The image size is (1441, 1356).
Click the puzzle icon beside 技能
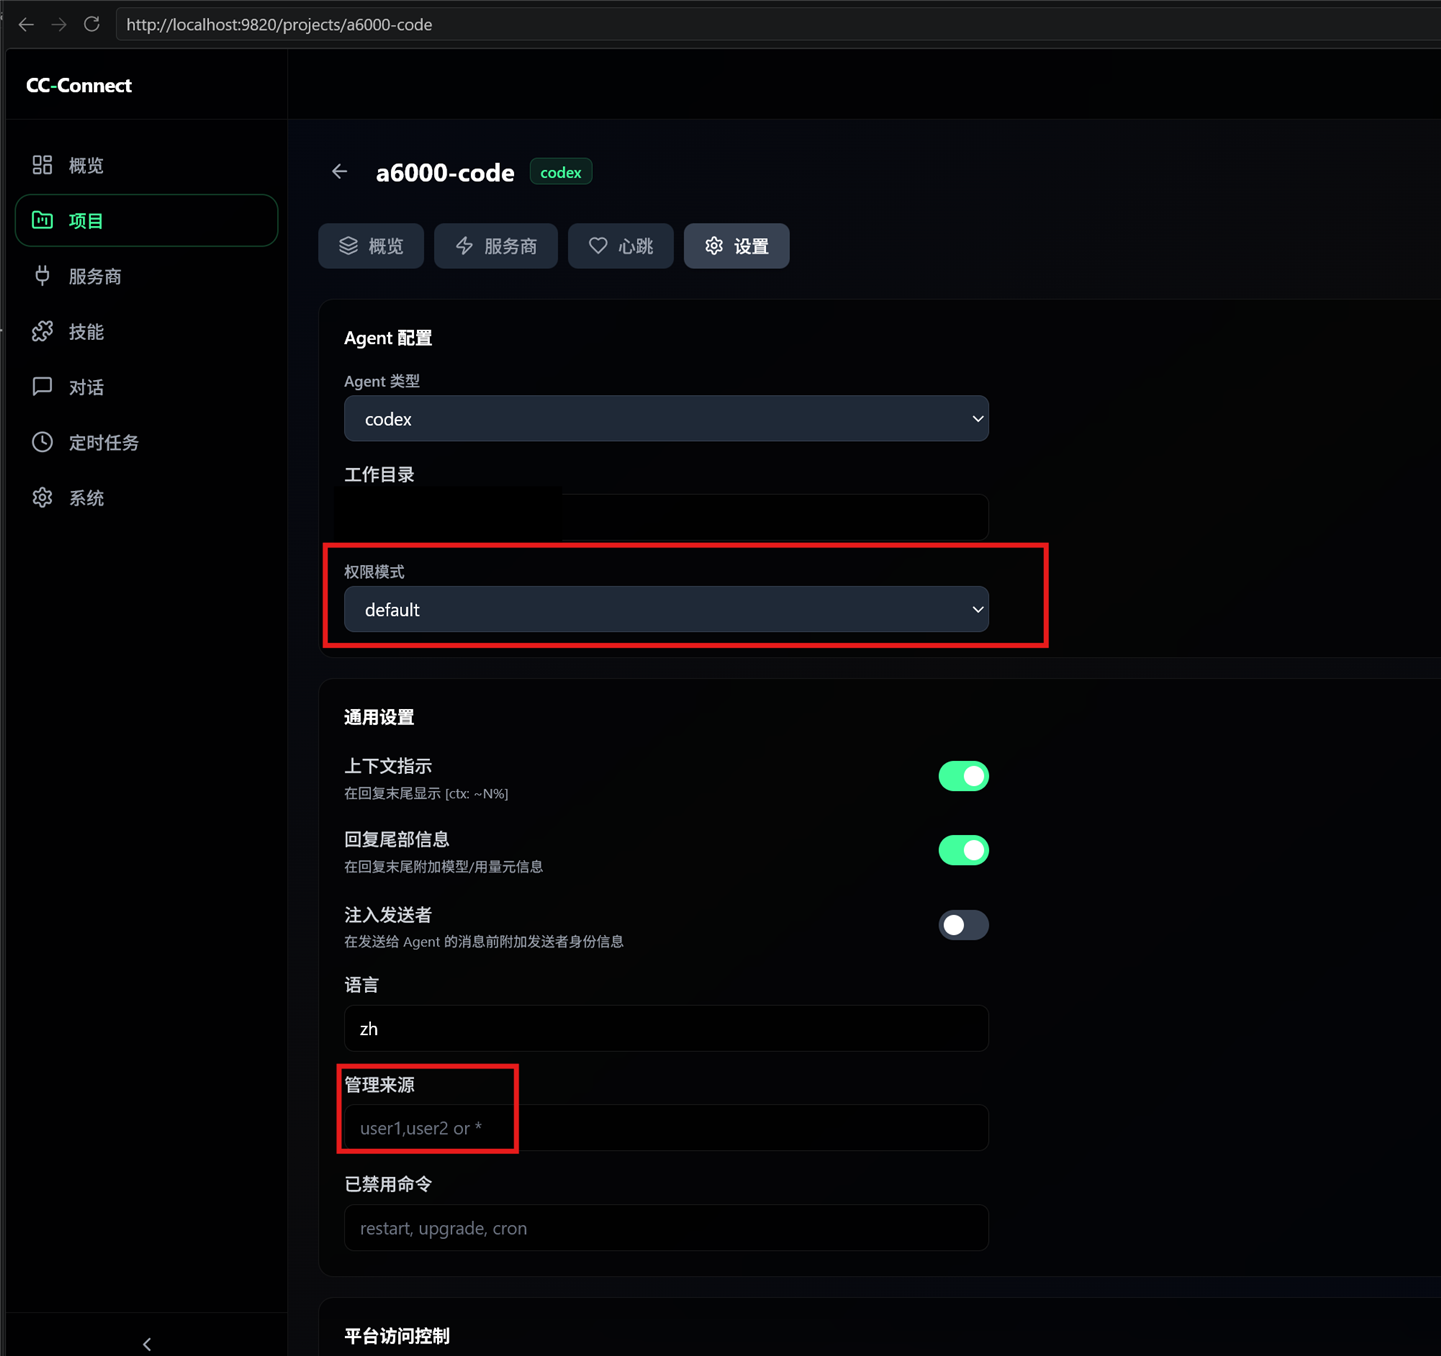(42, 331)
